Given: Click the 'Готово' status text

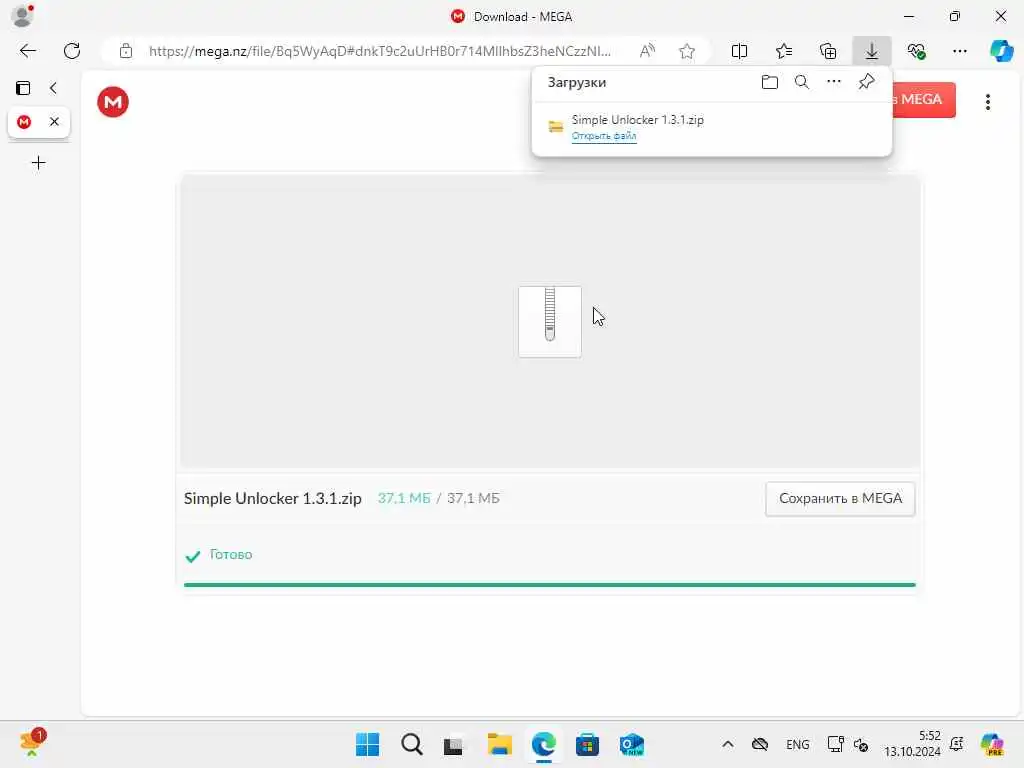Looking at the screenshot, I should coord(231,554).
